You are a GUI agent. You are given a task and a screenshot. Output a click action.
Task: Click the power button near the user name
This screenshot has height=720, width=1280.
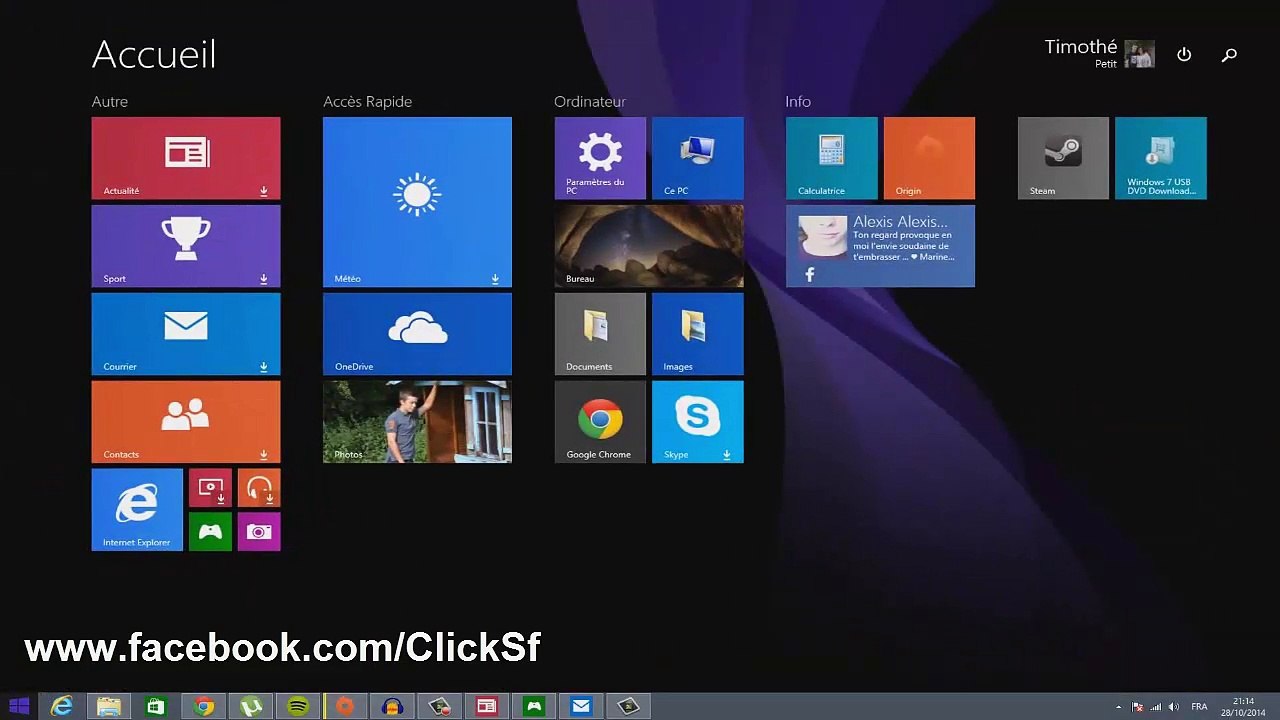click(1184, 55)
